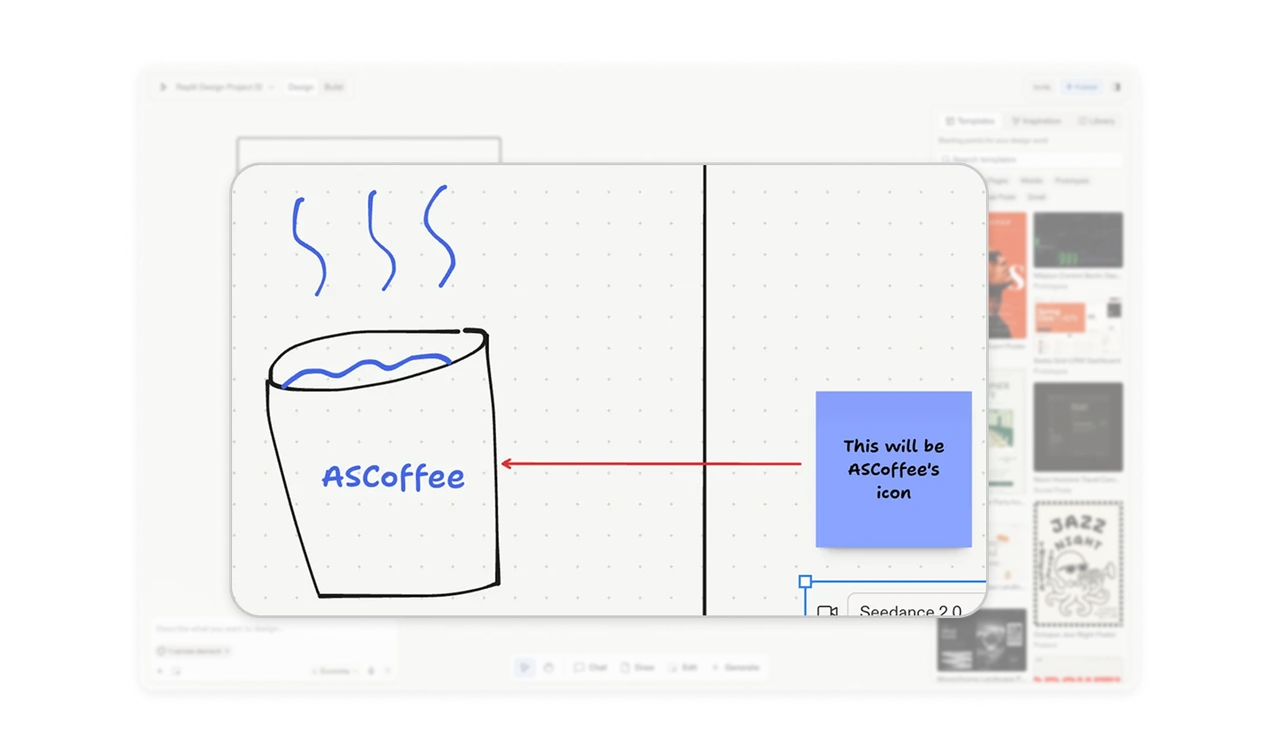Click the Invite button
Image resolution: width=1280 pixels, height=754 pixels.
tap(1042, 87)
